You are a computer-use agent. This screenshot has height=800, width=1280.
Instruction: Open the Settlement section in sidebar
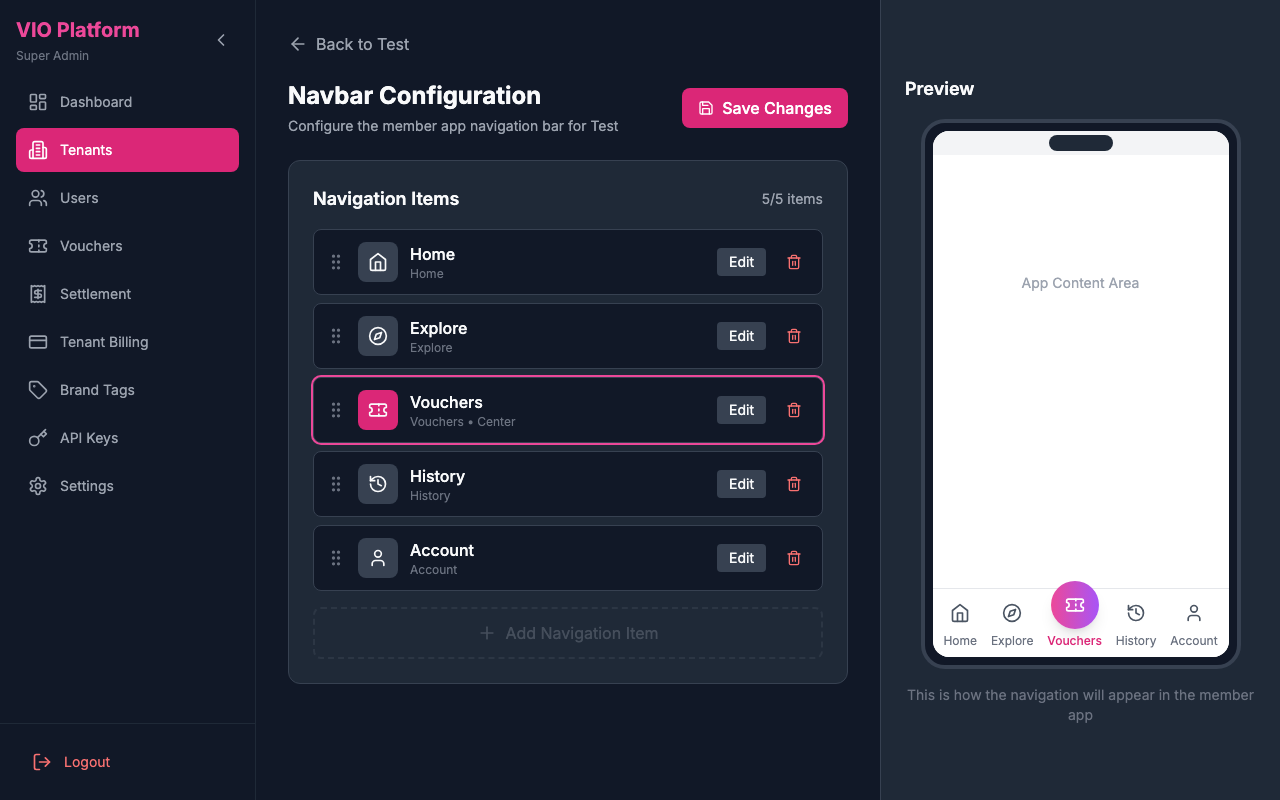[x=95, y=294]
